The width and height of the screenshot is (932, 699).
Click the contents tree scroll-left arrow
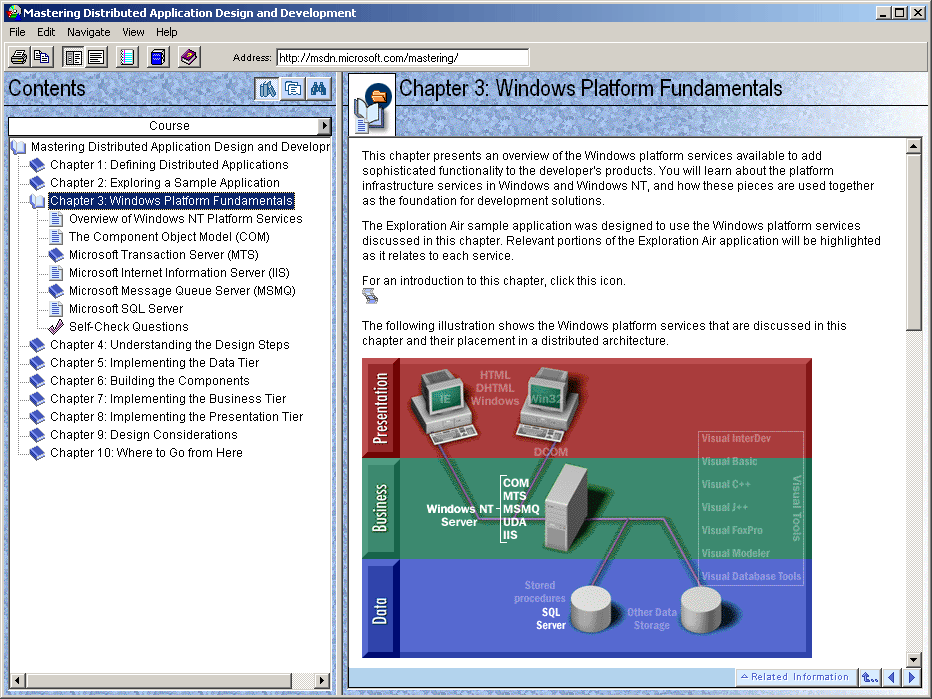click(x=17, y=680)
